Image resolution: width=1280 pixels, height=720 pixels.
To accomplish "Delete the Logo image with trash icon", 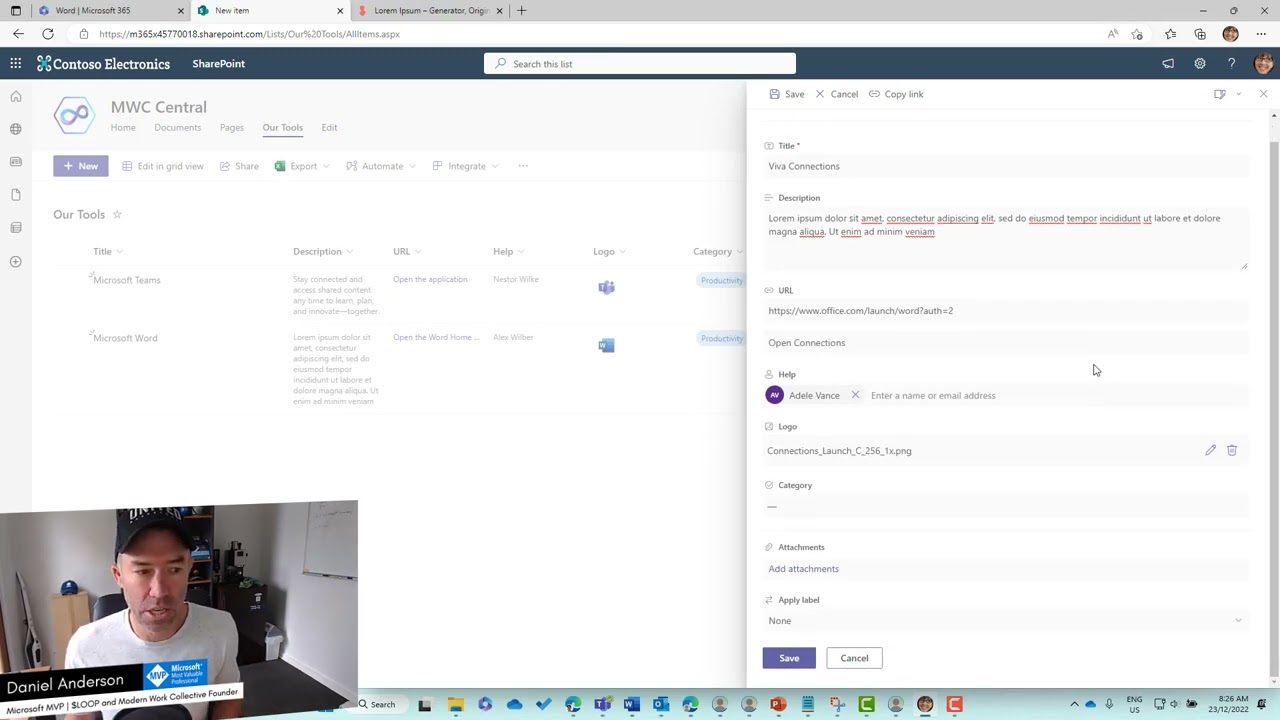I will point(1232,450).
